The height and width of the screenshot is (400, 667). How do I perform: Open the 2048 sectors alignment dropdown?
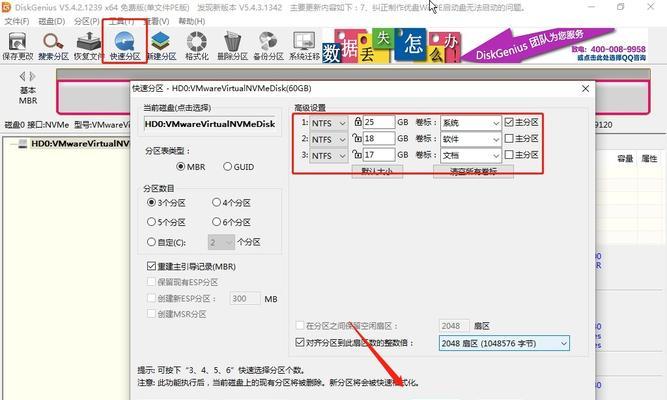click(x=504, y=343)
